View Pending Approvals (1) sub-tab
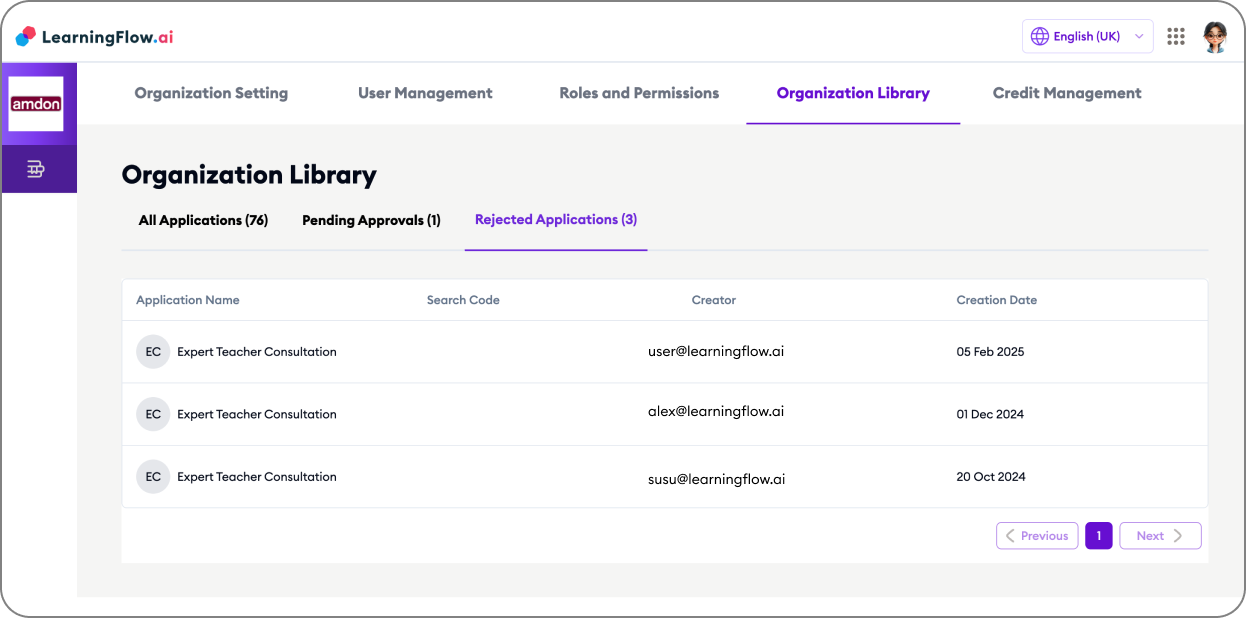This screenshot has height=618, width=1246. tap(371, 220)
